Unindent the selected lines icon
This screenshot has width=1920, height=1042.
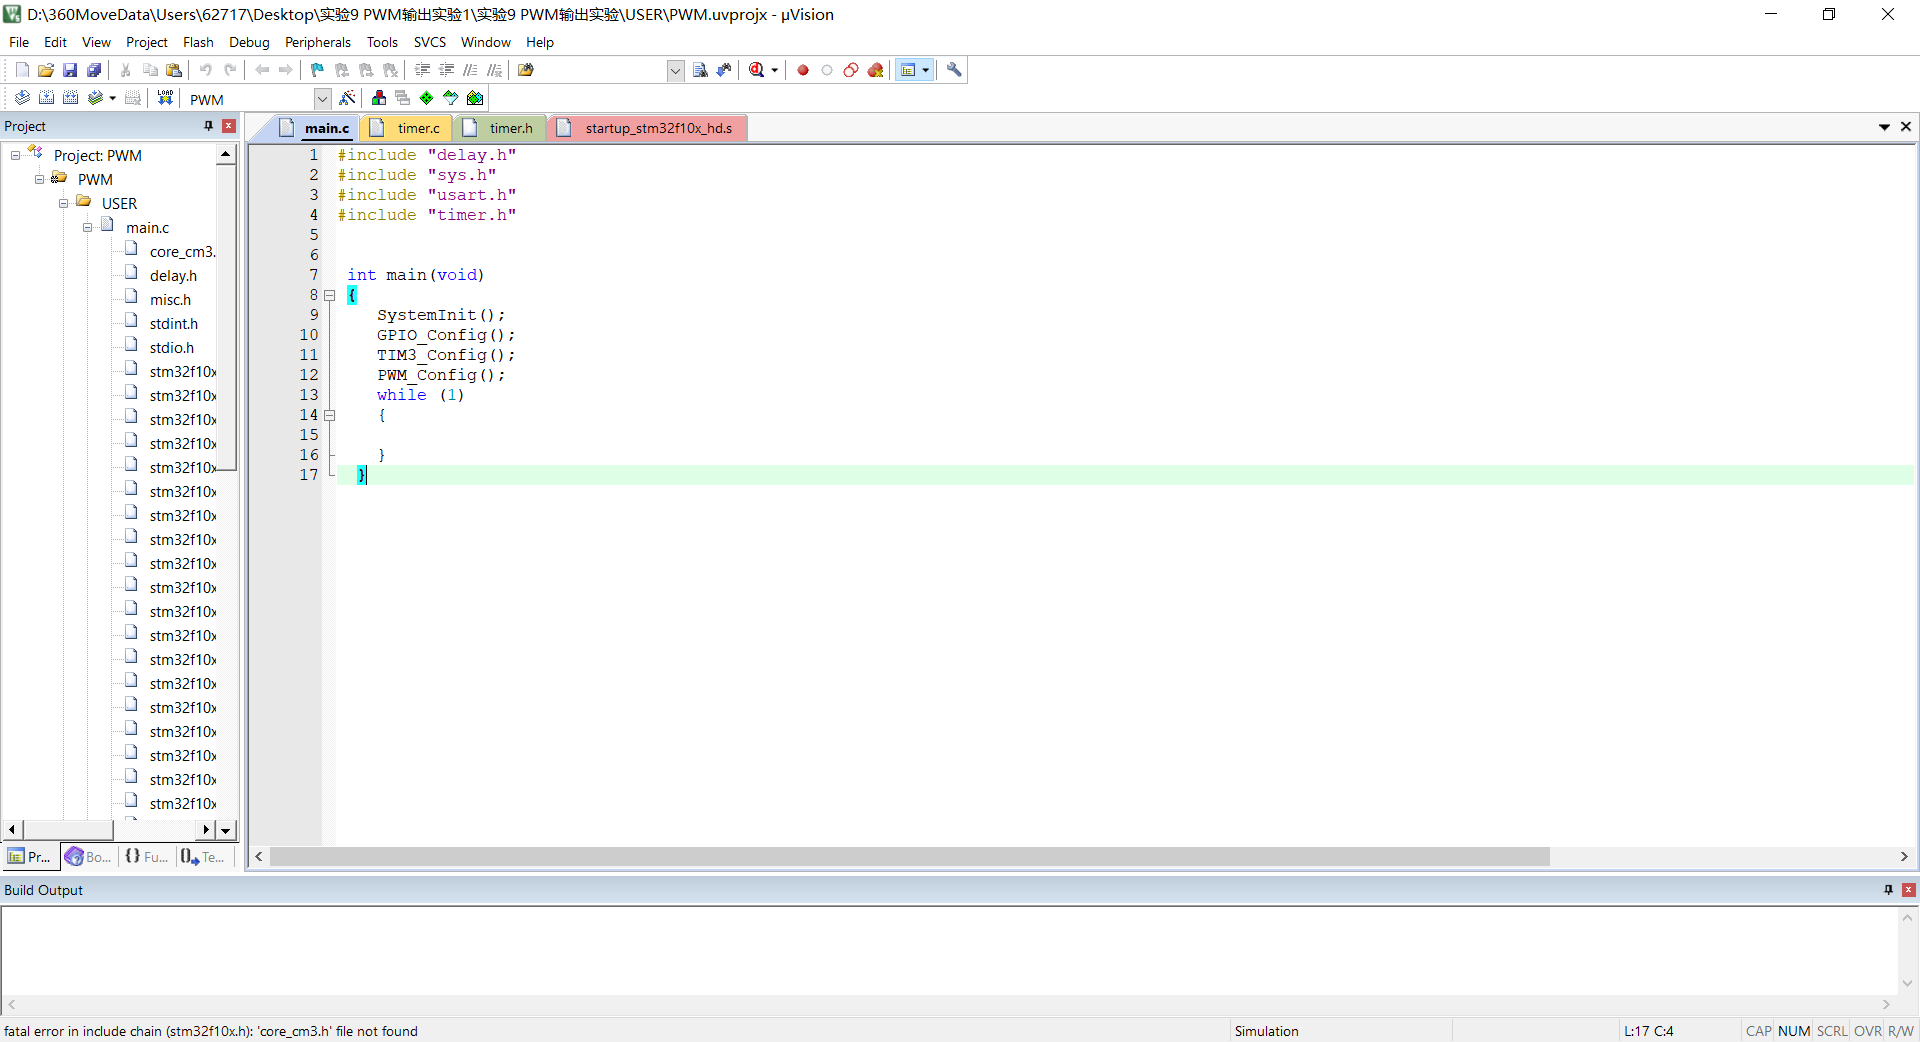click(446, 70)
